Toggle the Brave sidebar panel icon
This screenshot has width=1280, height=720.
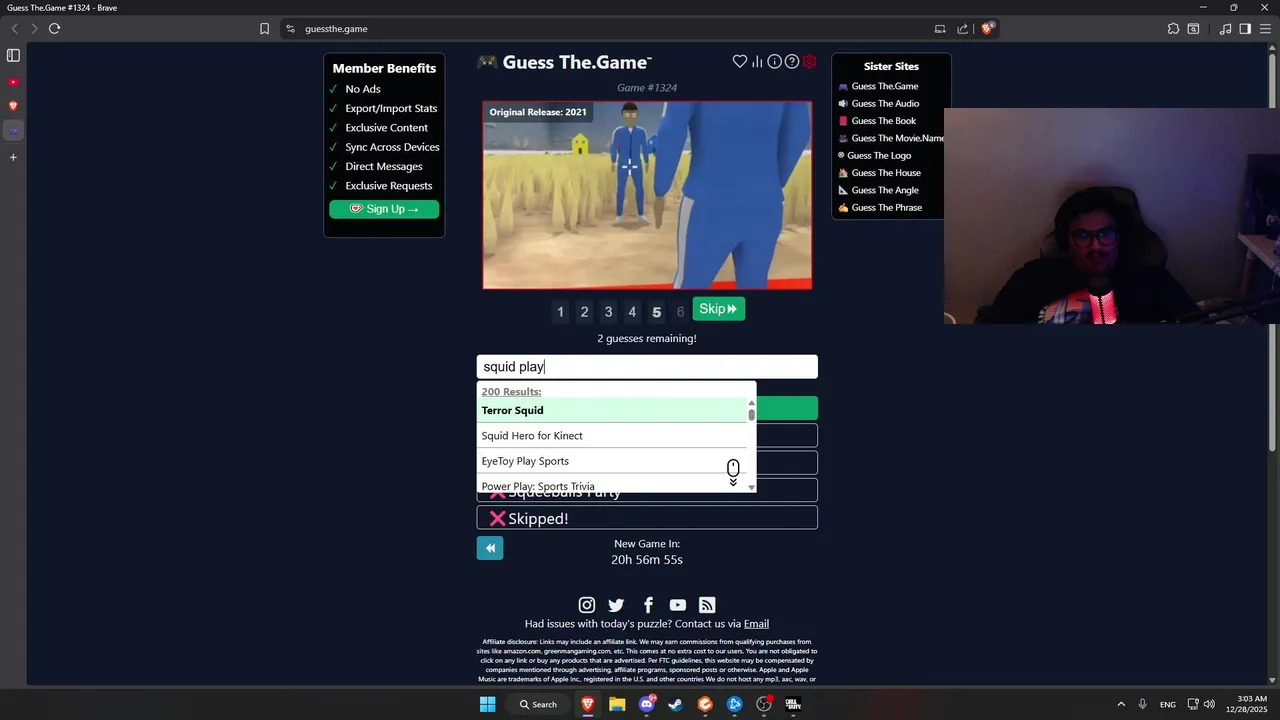click(x=1245, y=29)
